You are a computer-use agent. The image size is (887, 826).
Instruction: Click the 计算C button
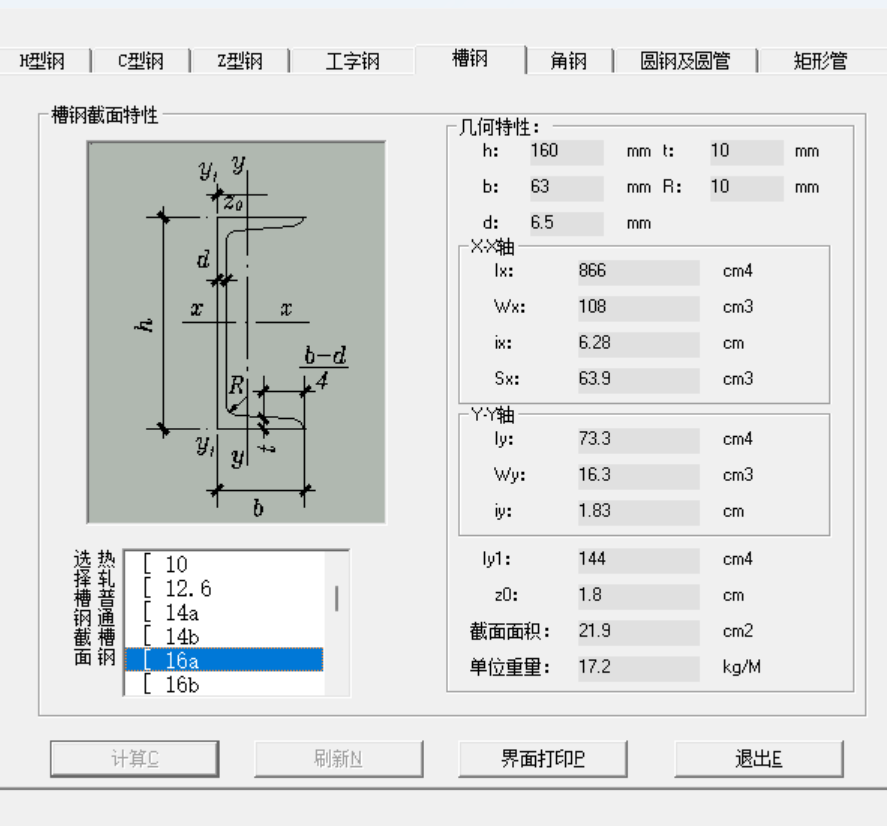click(135, 759)
